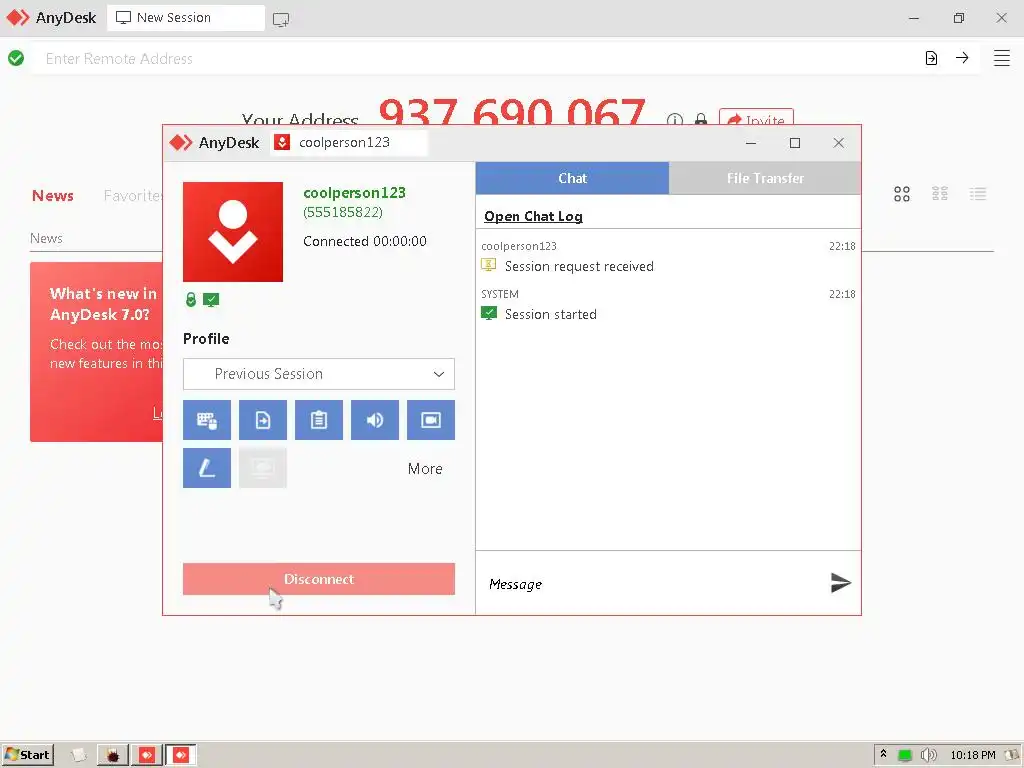Click the lock icon next to your address
Image resolution: width=1024 pixels, height=768 pixels.
701,119
